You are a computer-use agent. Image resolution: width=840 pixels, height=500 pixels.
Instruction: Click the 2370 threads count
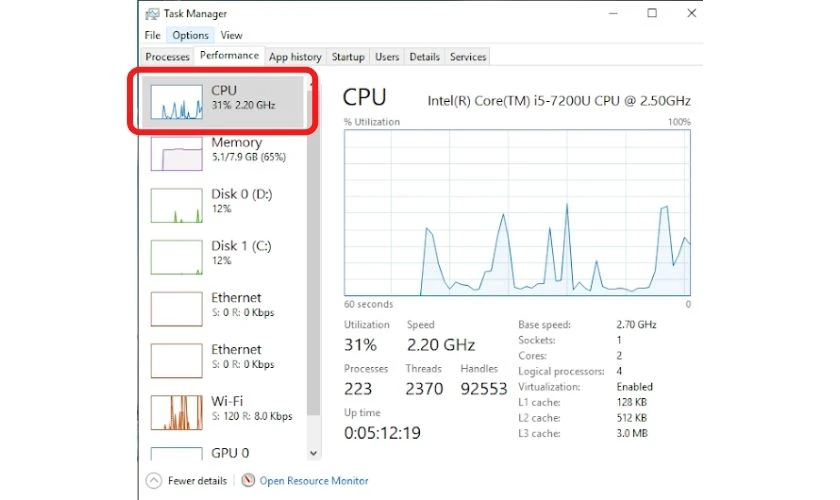(424, 389)
